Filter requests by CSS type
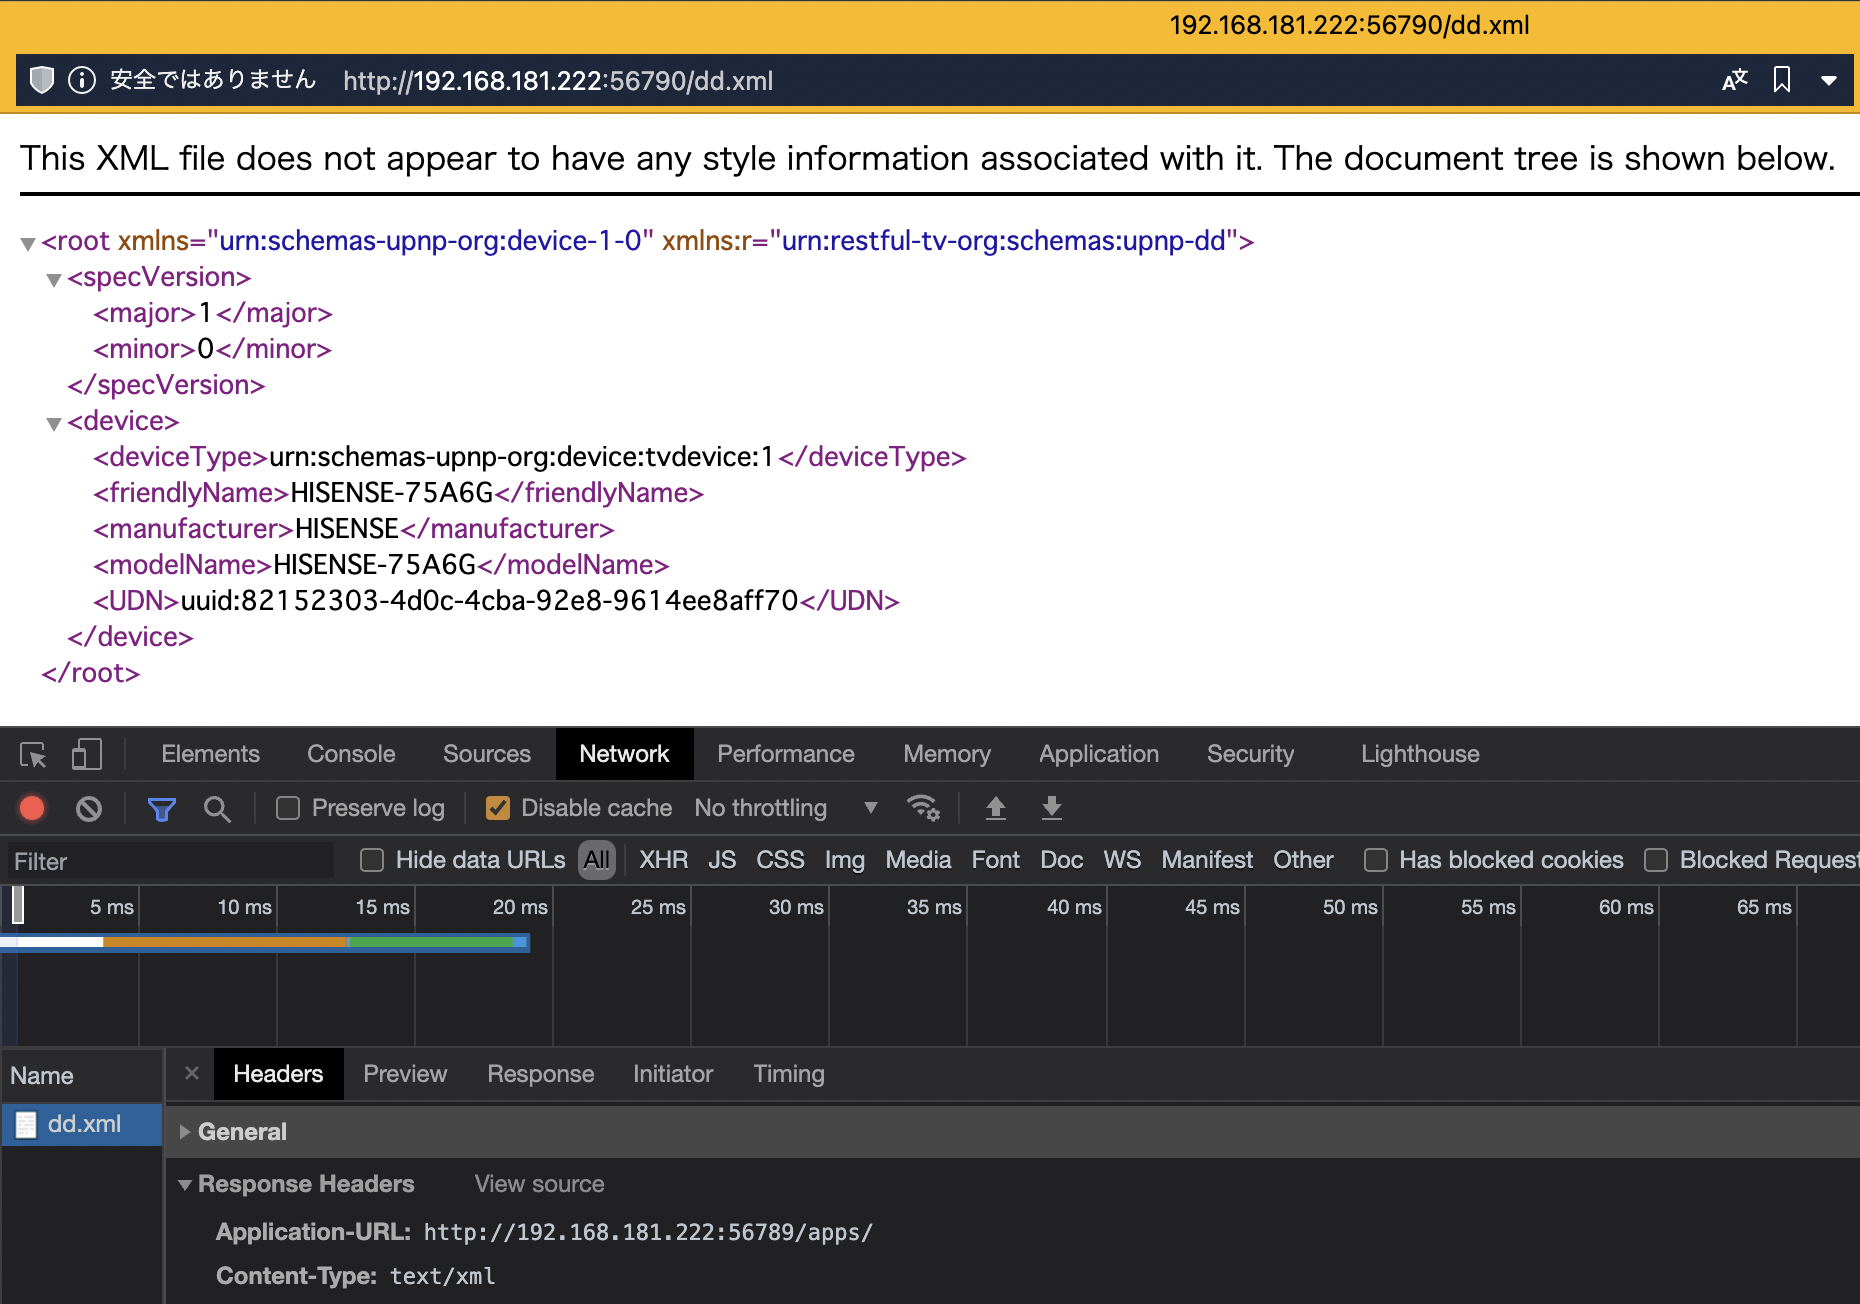The height and width of the screenshot is (1304, 1860). 780,860
